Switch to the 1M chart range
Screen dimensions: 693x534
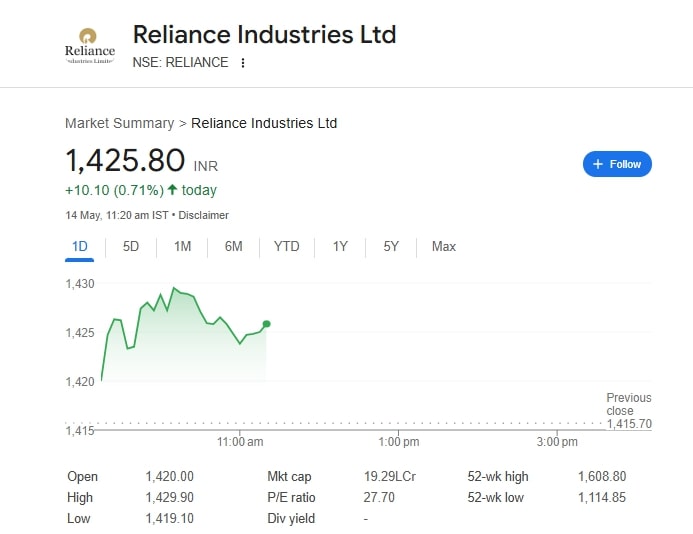point(182,246)
